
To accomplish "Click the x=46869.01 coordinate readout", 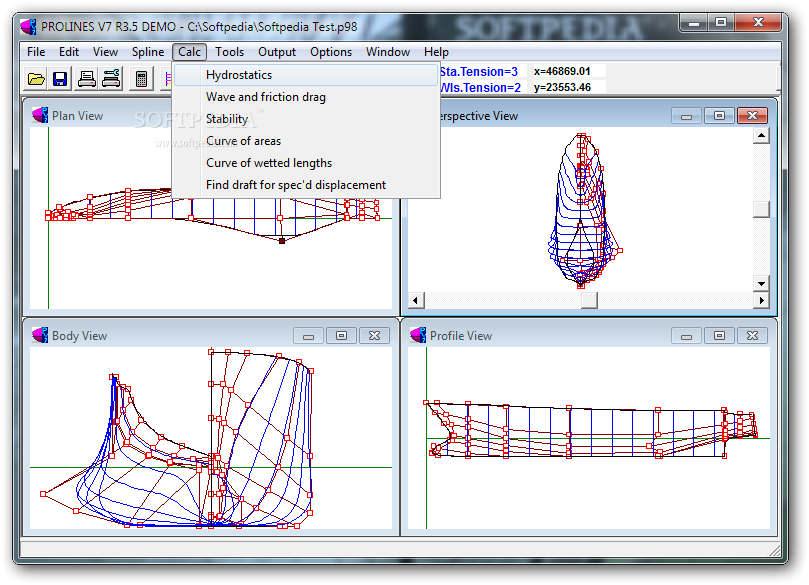I will point(562,71).
